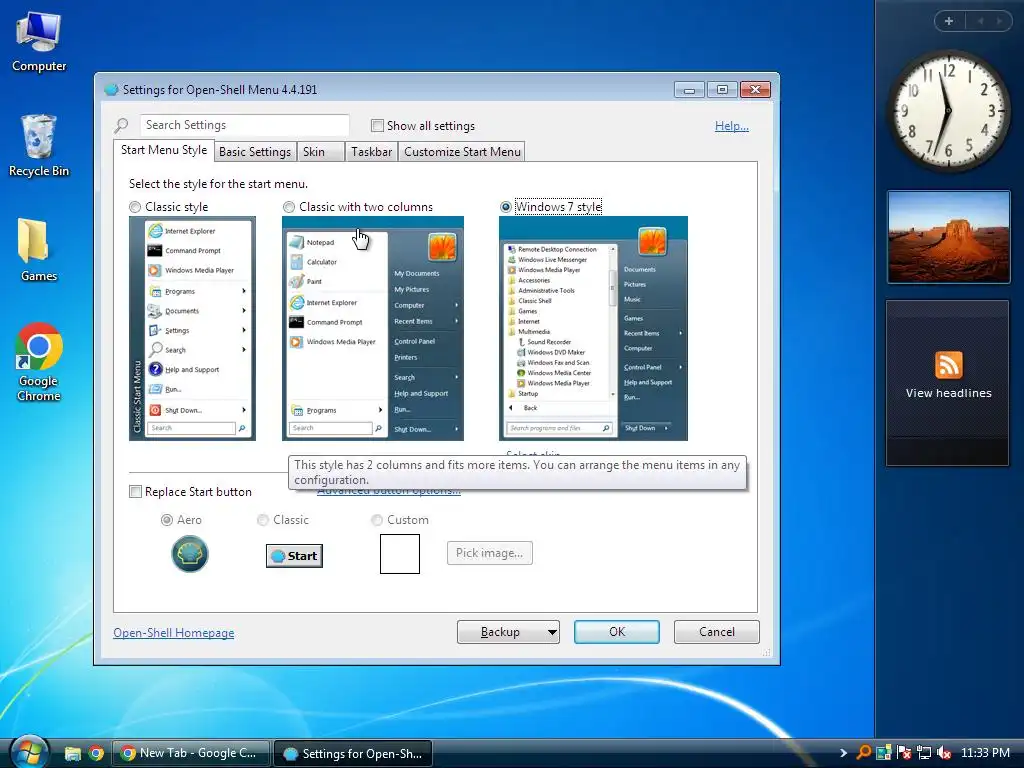This screenshot has width=1024, height=768.
Task: Select Classic with two columns radio button
Action: coord(289,207)
